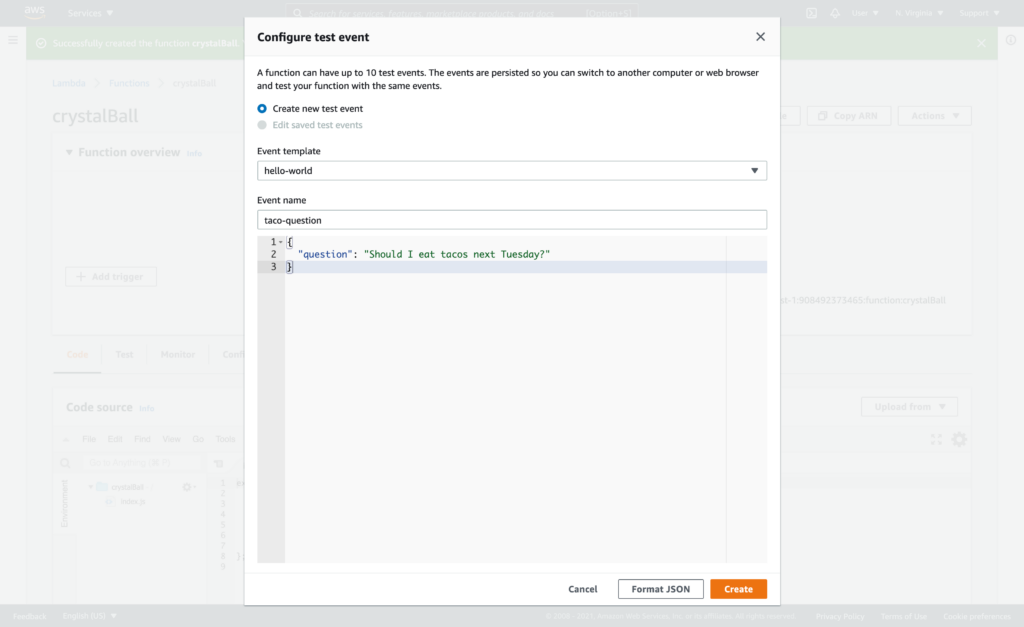Open the notifications bell

point(835,13)
